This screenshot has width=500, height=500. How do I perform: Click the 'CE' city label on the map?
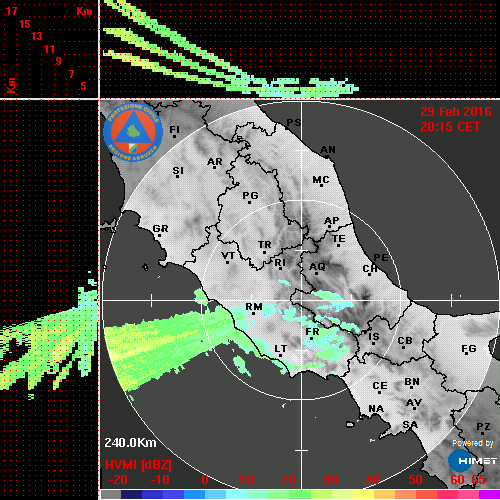tap(380, 386)
